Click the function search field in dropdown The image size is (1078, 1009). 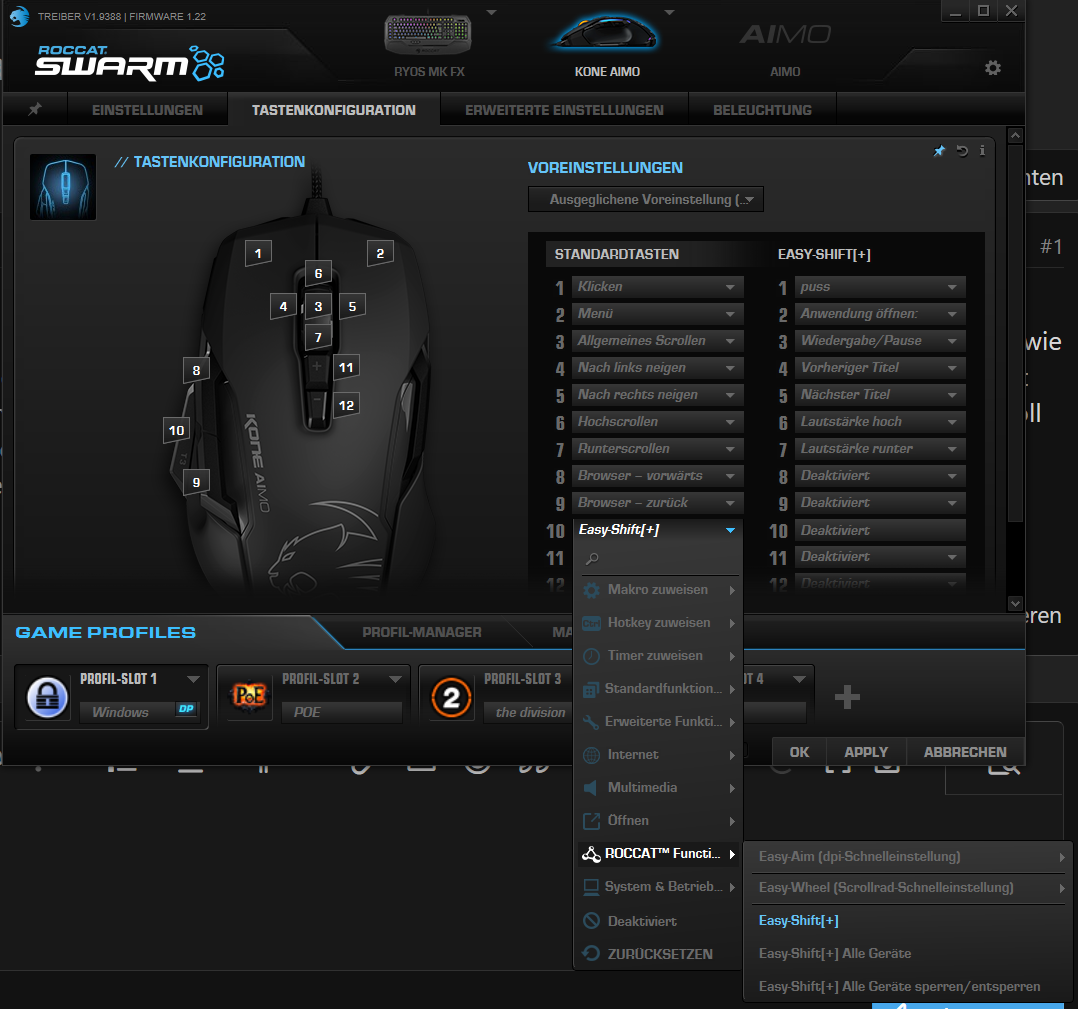(658, 559)
